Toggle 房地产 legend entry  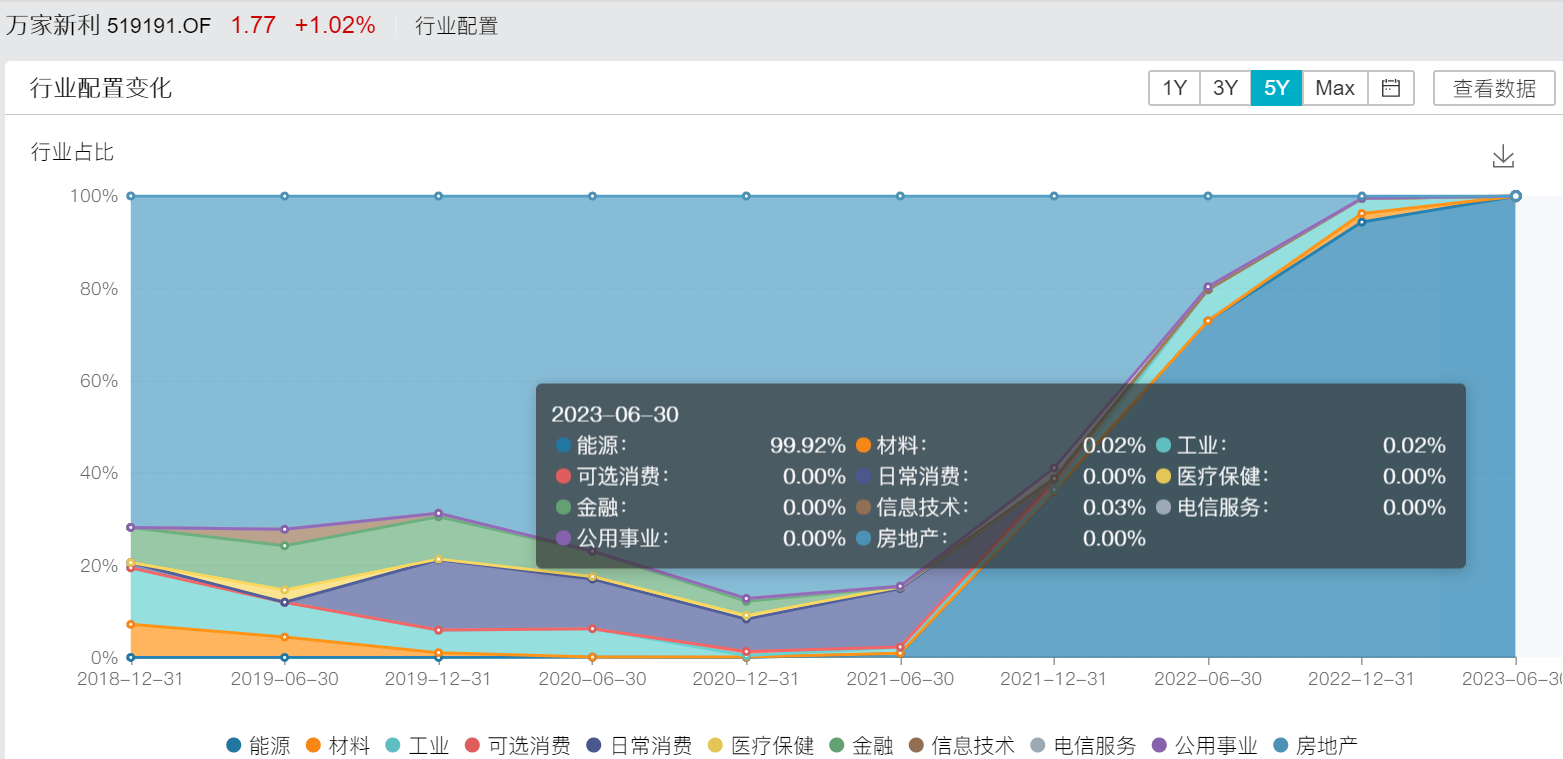tap(1315, 745)
